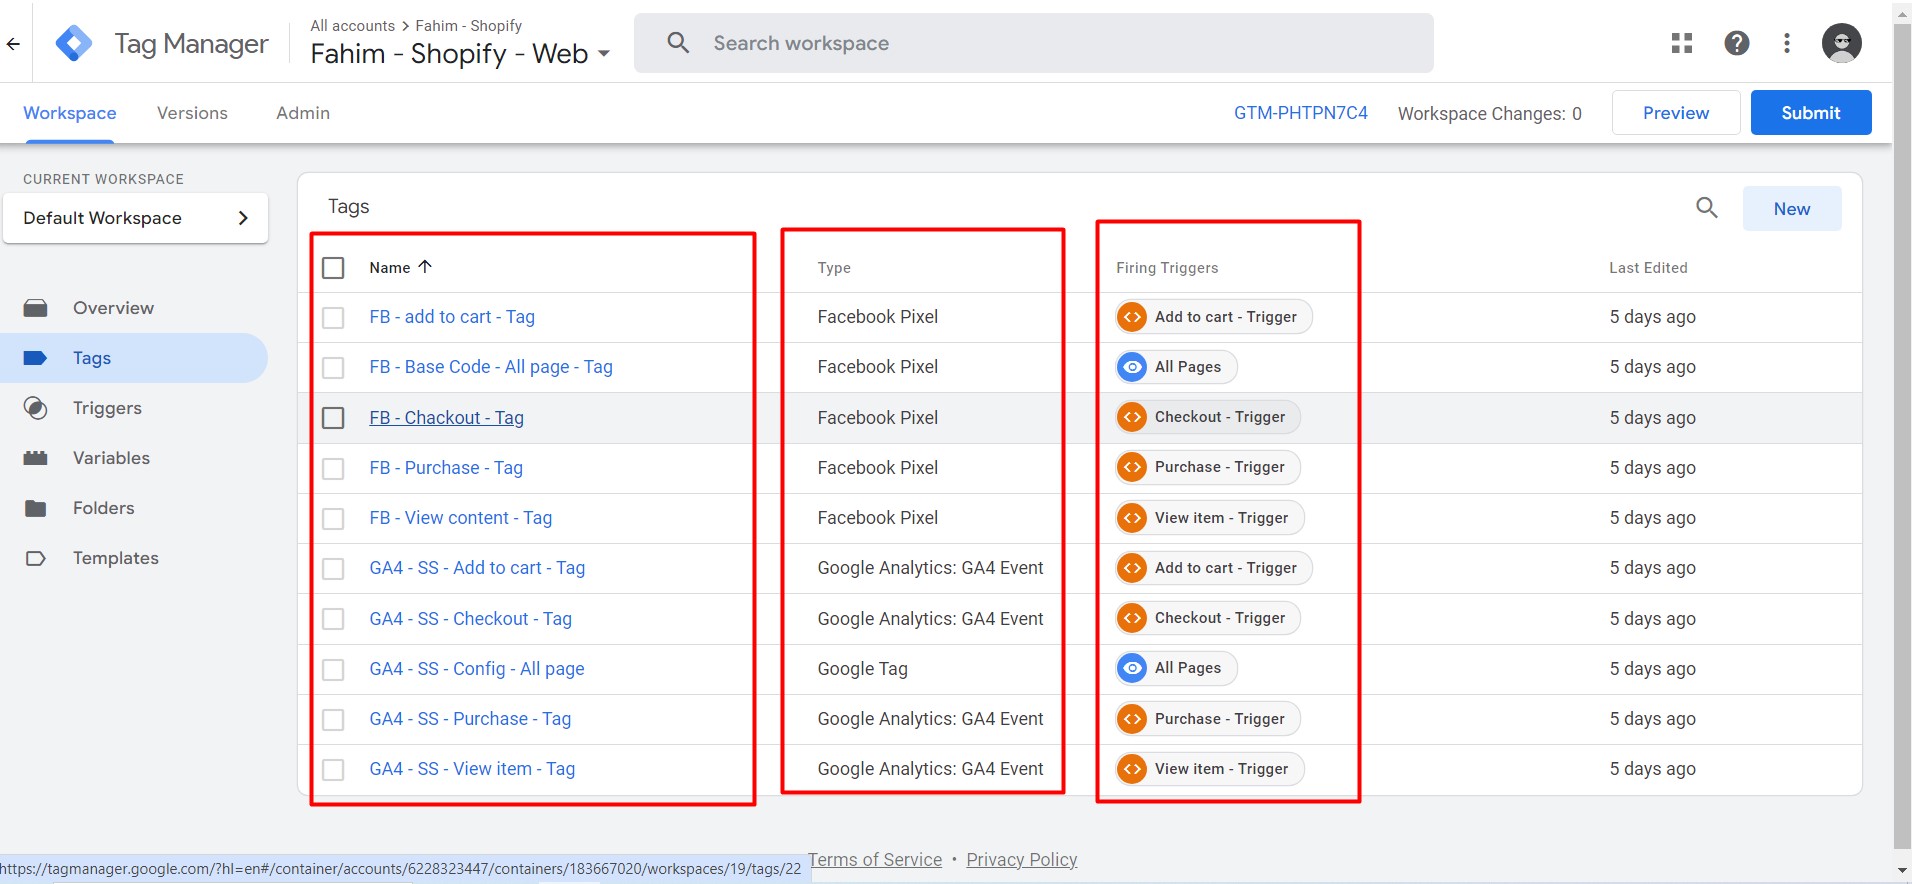
Task: Check the FB - Base Code - All page checkbox
Action: pyautogui.click(x=333, y=368)
